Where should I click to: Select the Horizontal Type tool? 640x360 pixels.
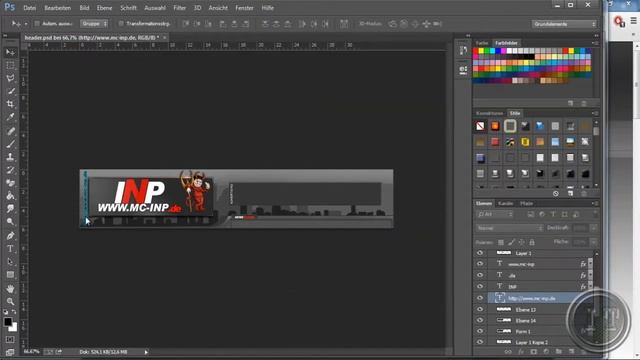(11, 249)
